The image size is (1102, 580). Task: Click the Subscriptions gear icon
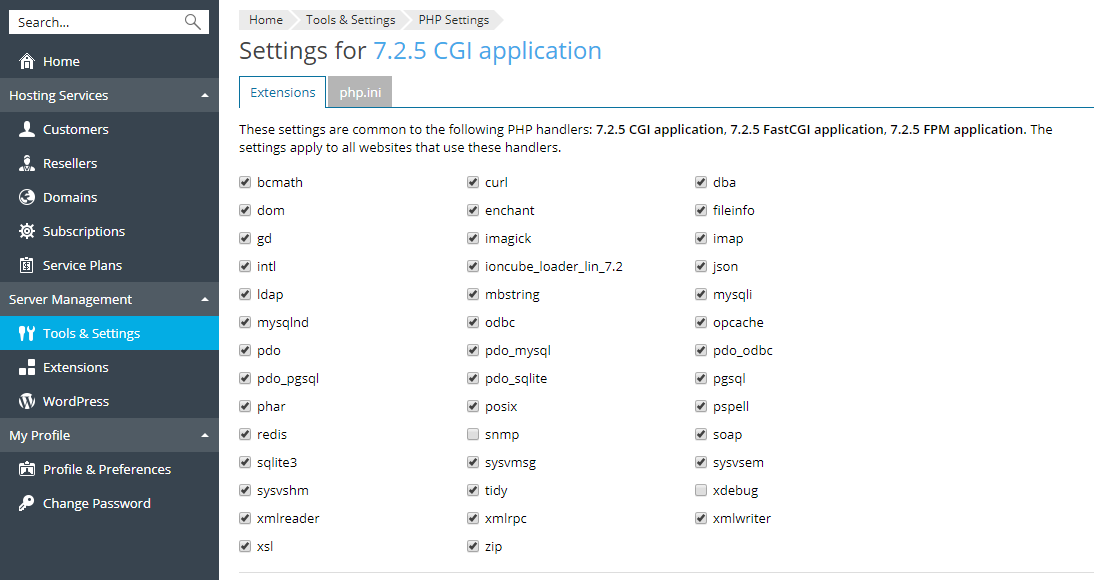pyautogui.click(x=27, y=232)
